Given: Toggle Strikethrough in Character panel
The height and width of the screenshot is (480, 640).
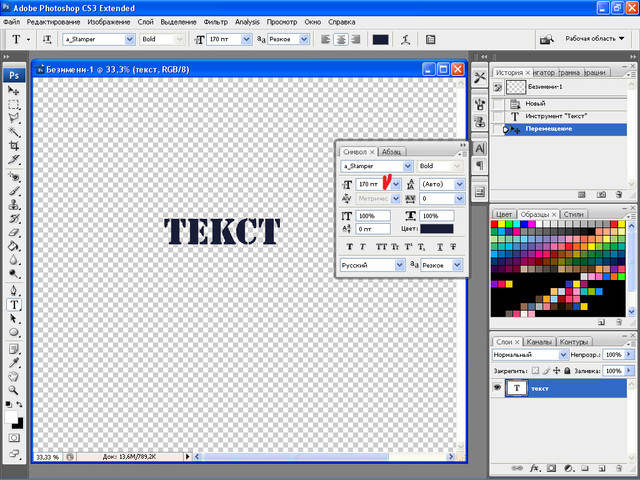Looking at the screenshot, I should (x=453, y=247).
